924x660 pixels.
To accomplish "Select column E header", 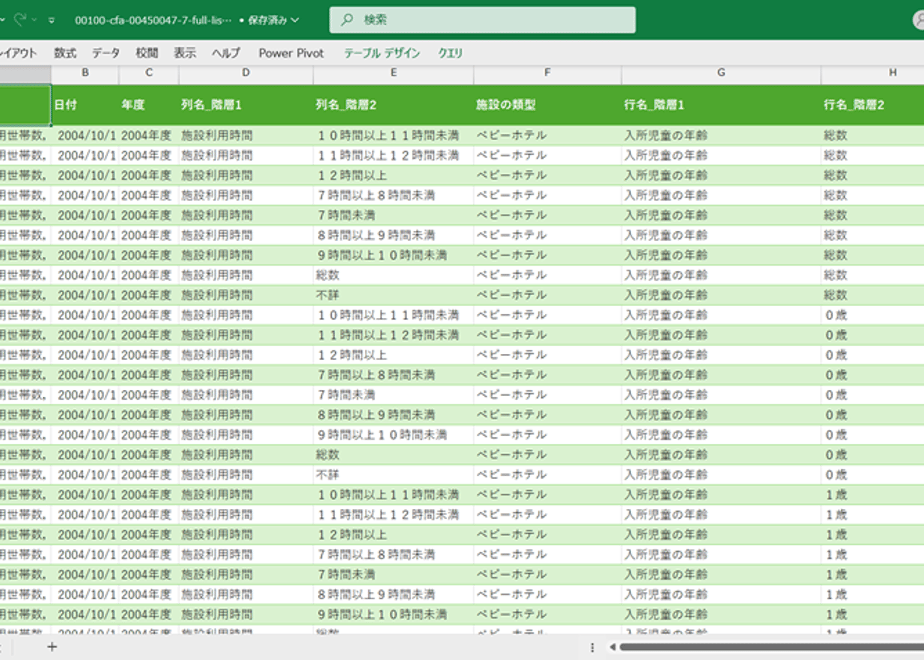I will point(393,73).
